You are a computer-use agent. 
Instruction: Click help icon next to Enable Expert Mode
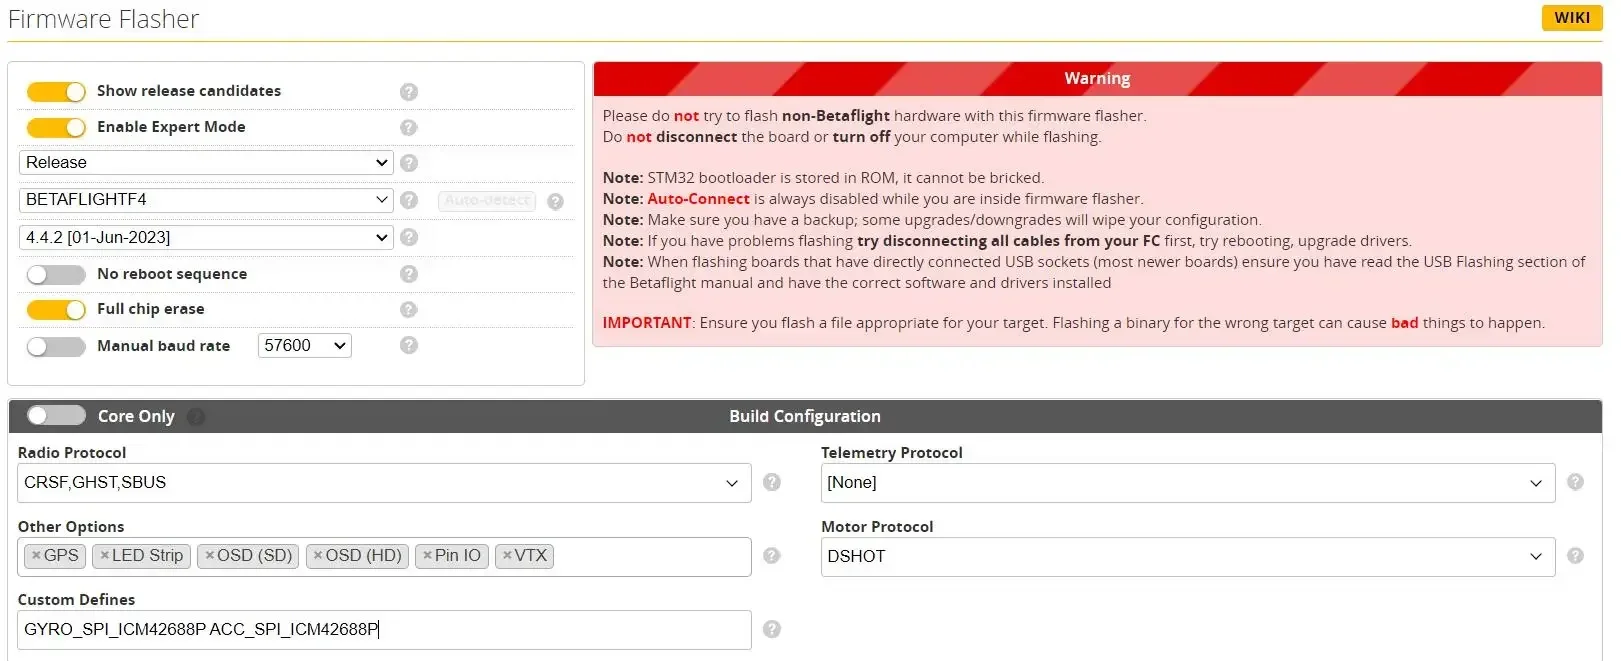tap(408, 128)
